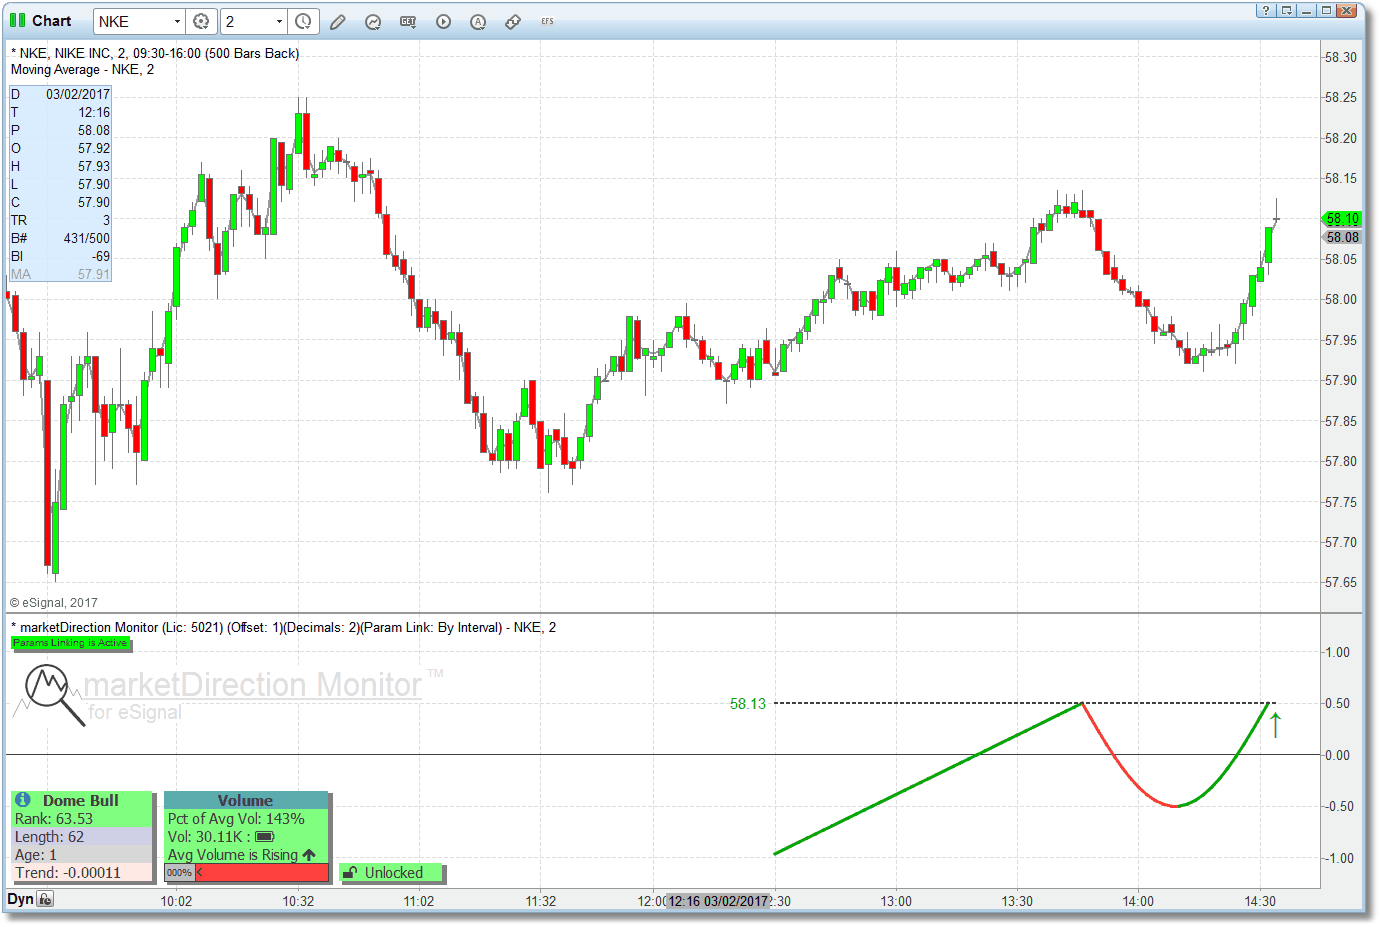Click the 10:32 time axis label

tap(298, 901)
